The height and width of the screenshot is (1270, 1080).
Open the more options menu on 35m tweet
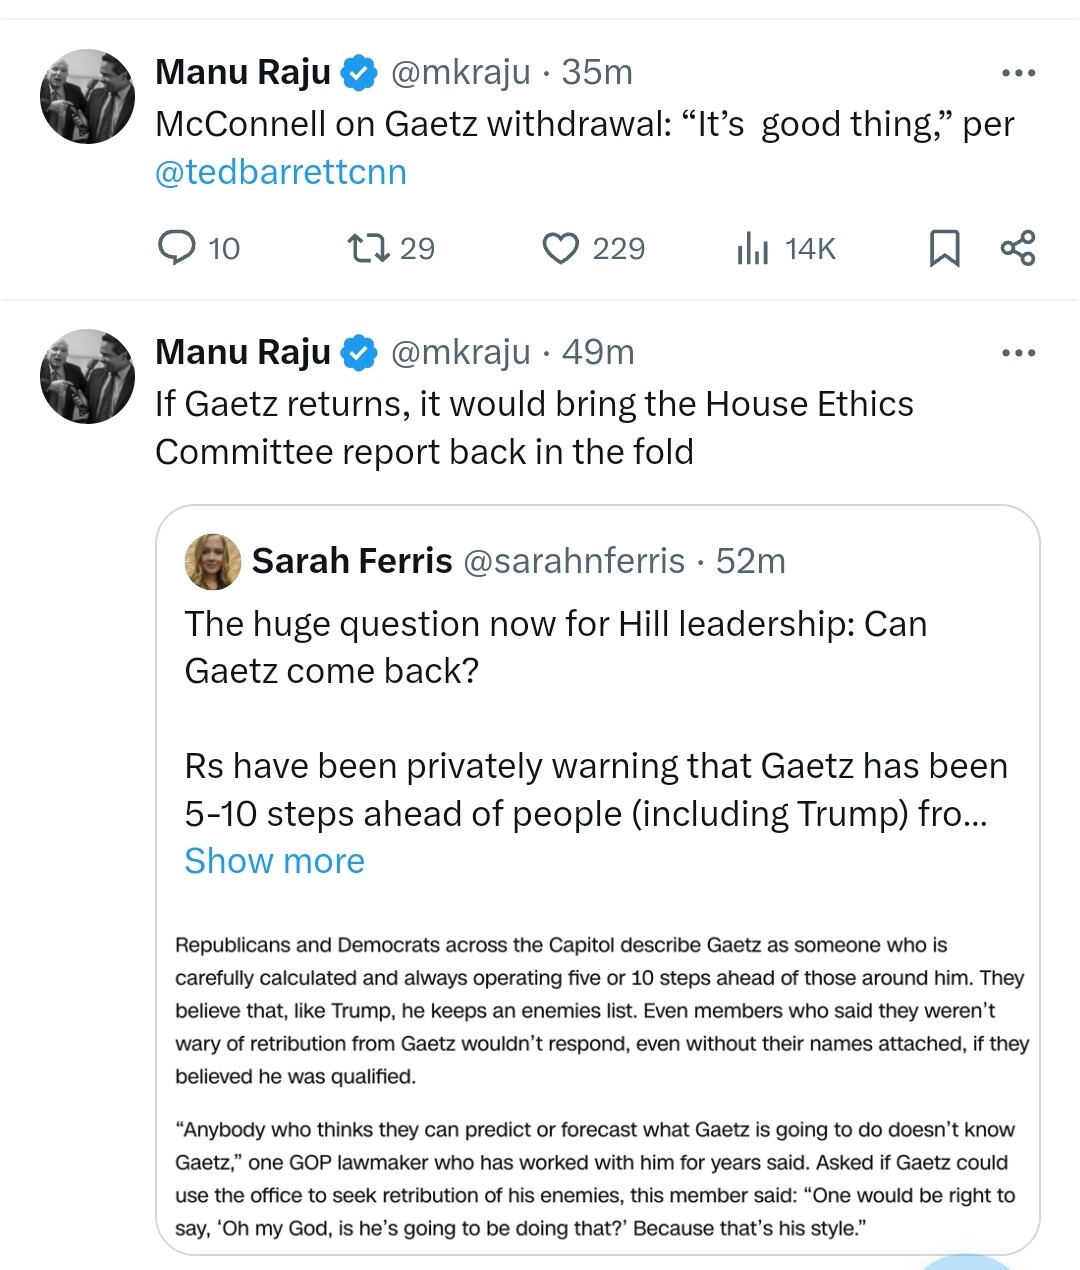[1018, 73]
